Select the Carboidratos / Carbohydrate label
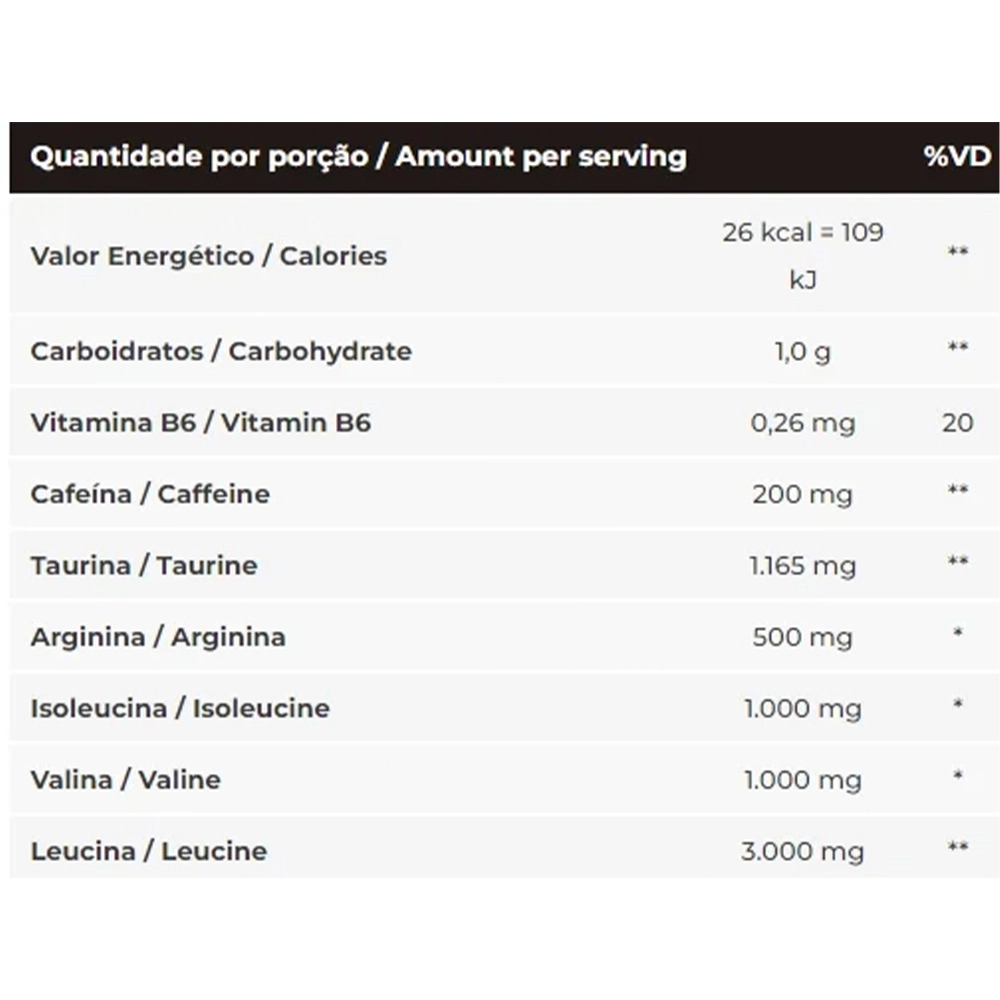Viewport: 1000px width, 1000px height. (x=221, y=351)
